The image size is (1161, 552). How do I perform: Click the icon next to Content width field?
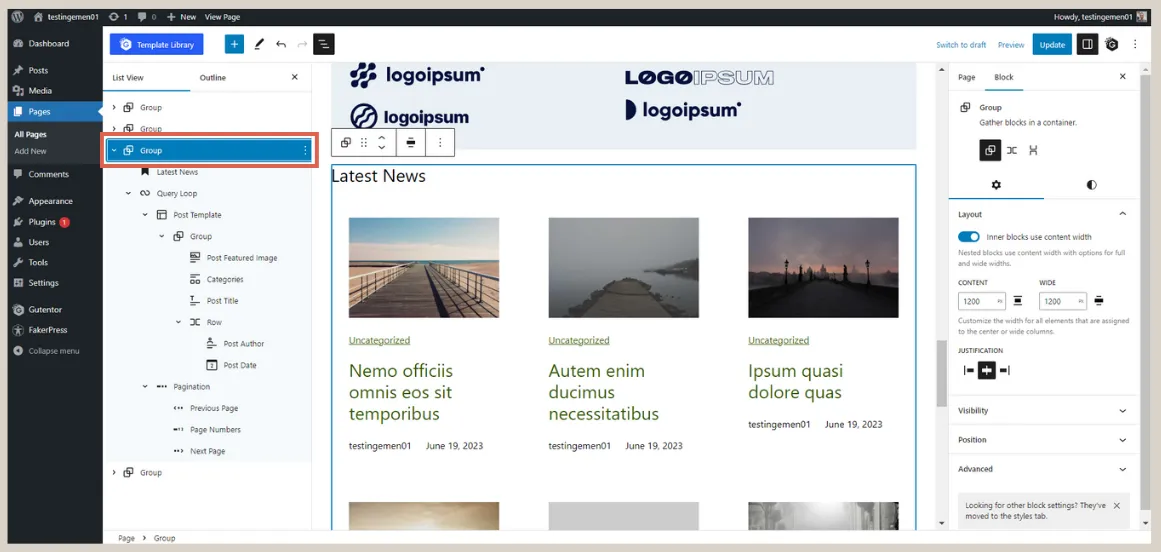[x=1018, y=301]
